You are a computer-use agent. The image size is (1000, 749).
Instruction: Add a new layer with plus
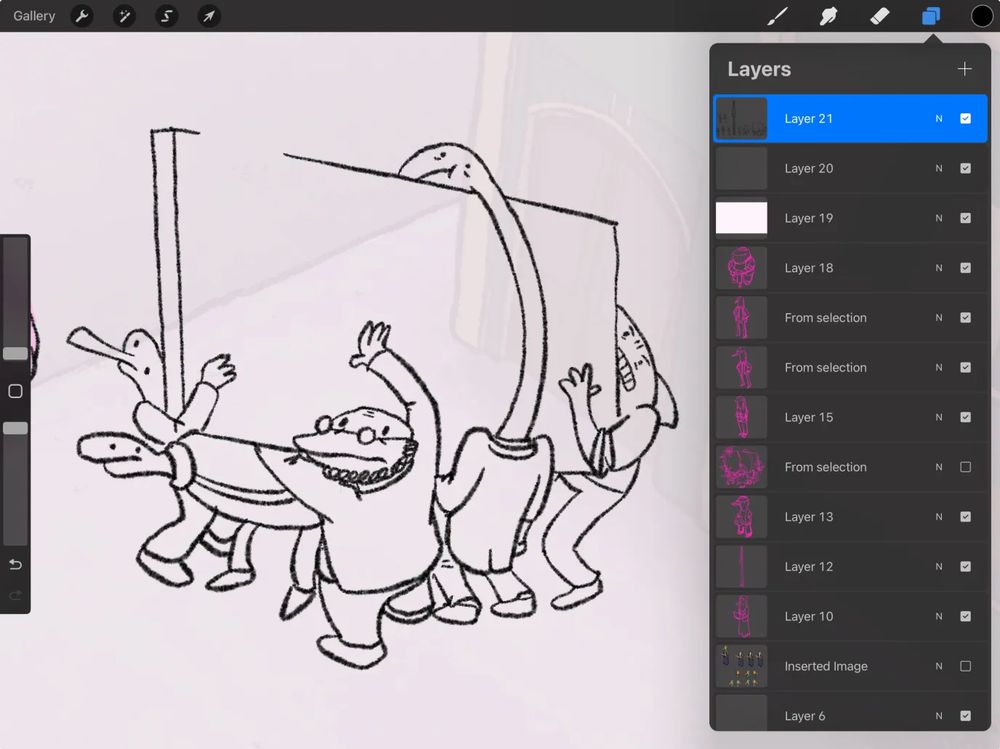(965, 69)
